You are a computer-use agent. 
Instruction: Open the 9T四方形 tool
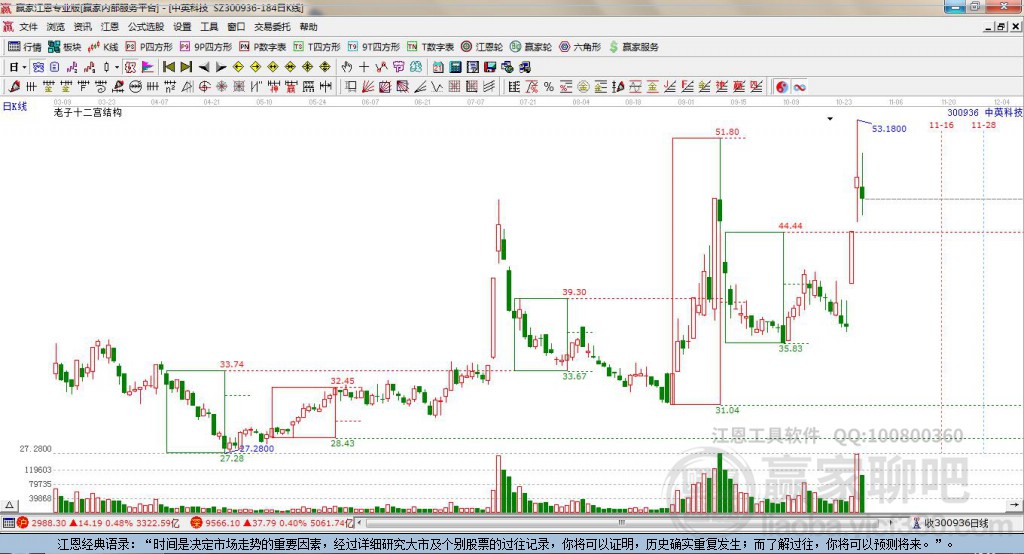pyautogui.click(x=374, y=47)
